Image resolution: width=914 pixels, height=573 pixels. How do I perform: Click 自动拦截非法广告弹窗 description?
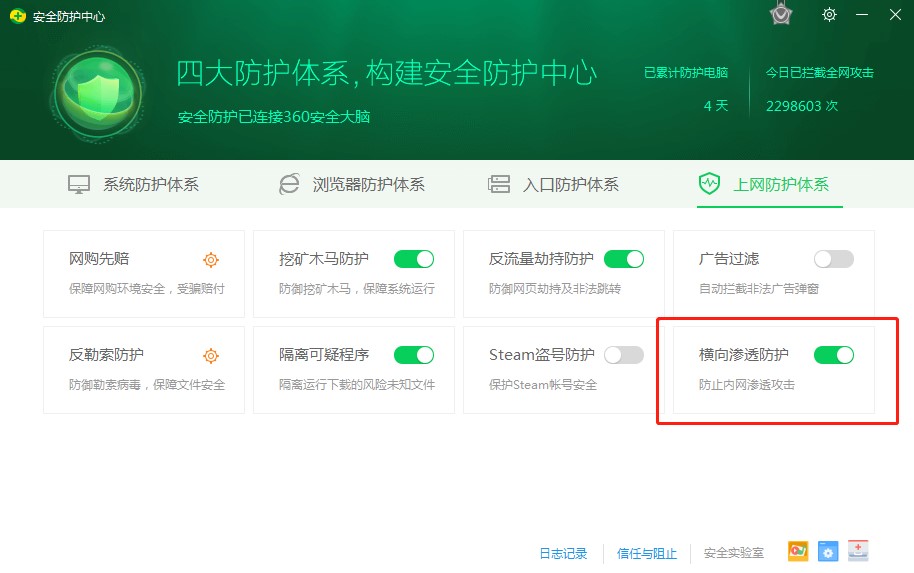tap(758, 289)
